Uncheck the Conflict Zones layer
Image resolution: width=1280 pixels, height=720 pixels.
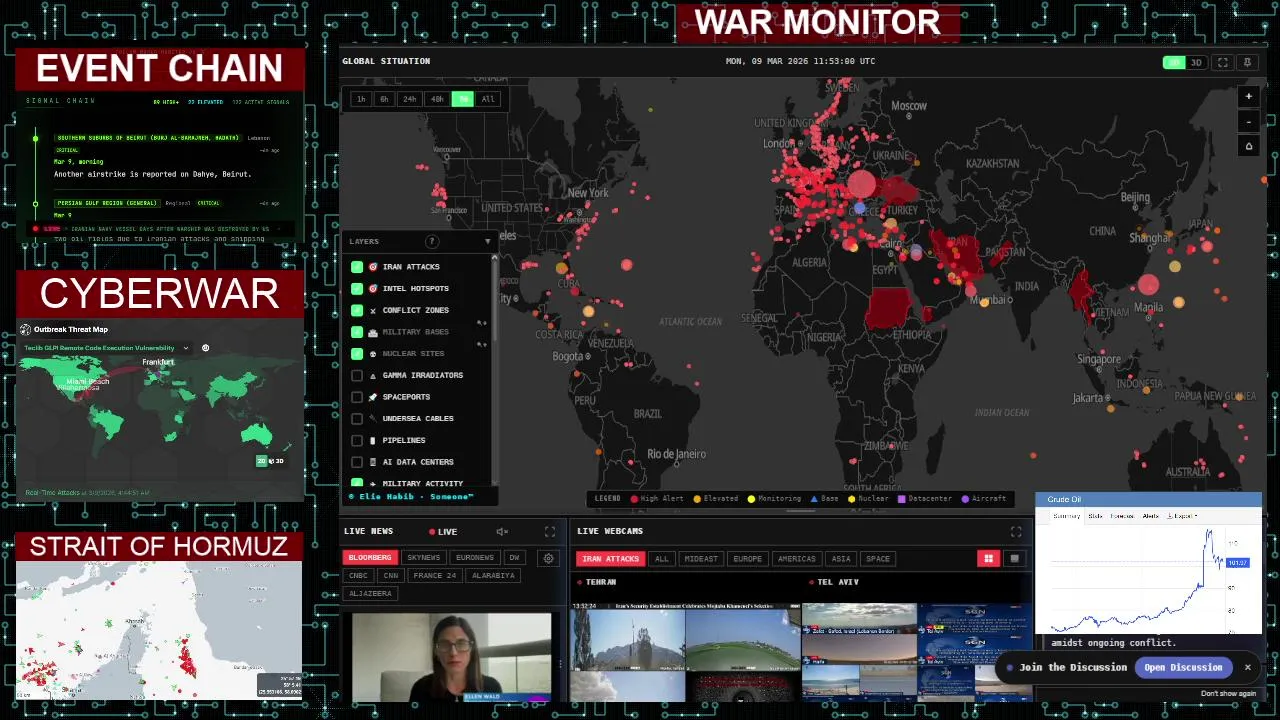pyautogui.click(x=357, y=310)
